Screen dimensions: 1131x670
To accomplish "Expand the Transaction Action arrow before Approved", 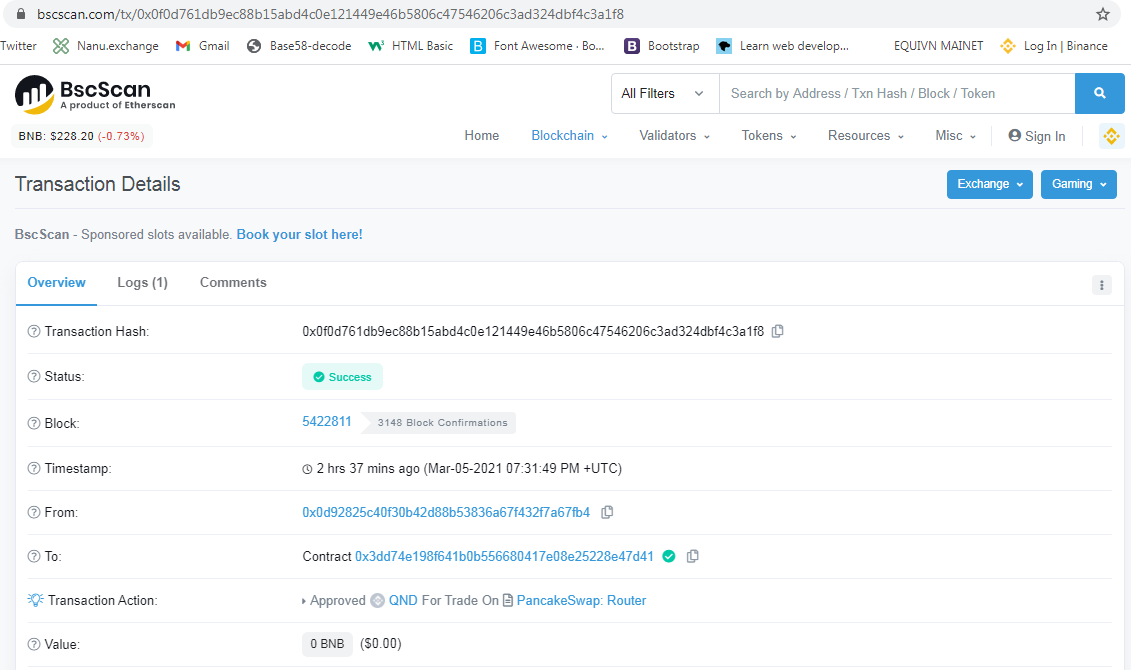I will coord(304,601).
